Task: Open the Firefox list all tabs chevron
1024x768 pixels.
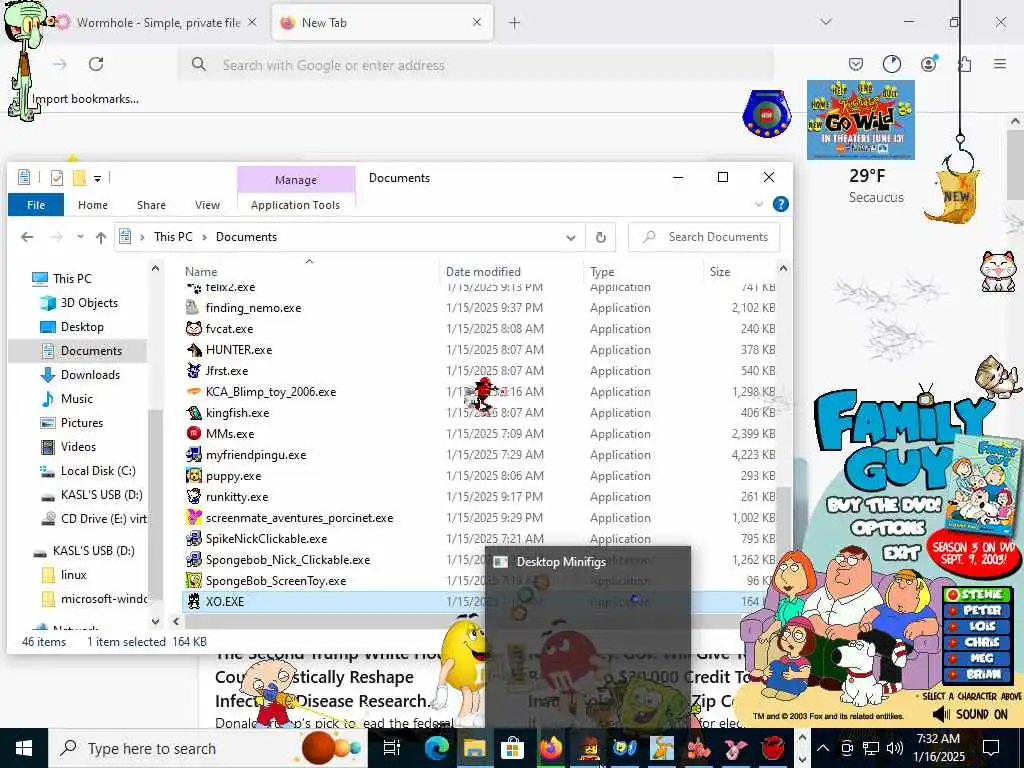Action: coord(826,22)
